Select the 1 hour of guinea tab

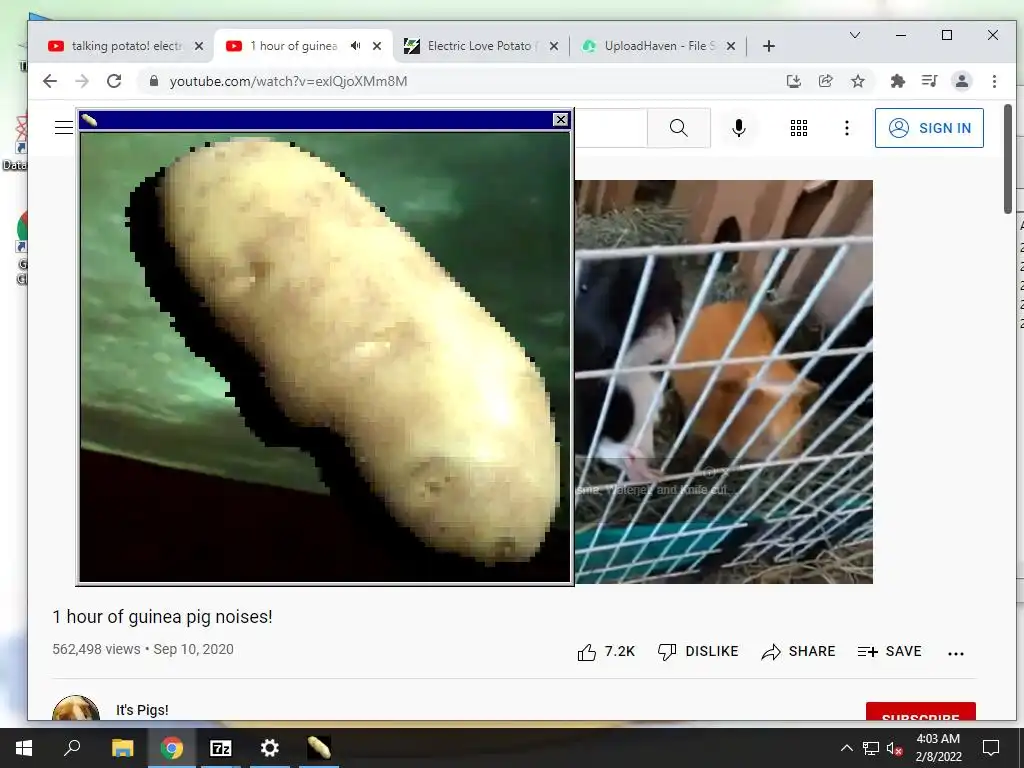coord(293,46)
